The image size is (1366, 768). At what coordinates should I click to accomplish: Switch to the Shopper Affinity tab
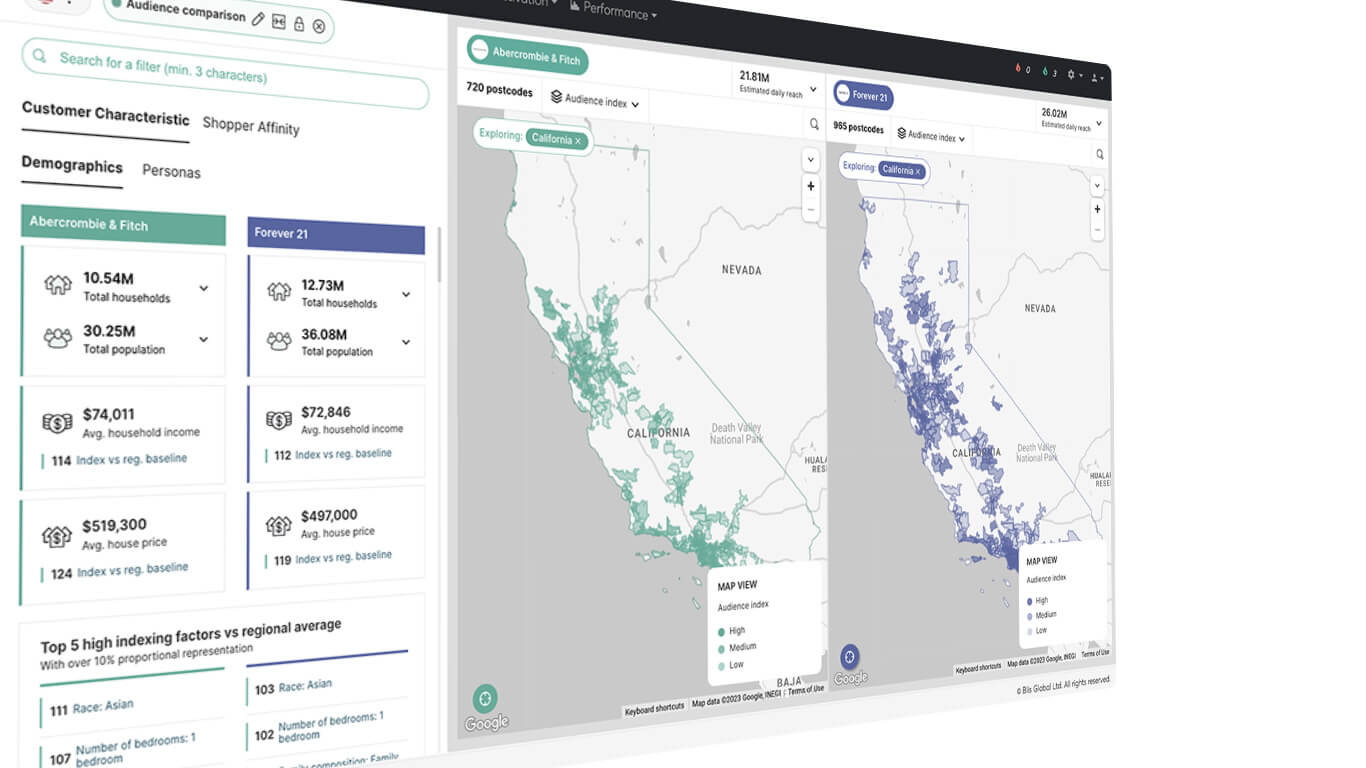[x=250, y=125]
